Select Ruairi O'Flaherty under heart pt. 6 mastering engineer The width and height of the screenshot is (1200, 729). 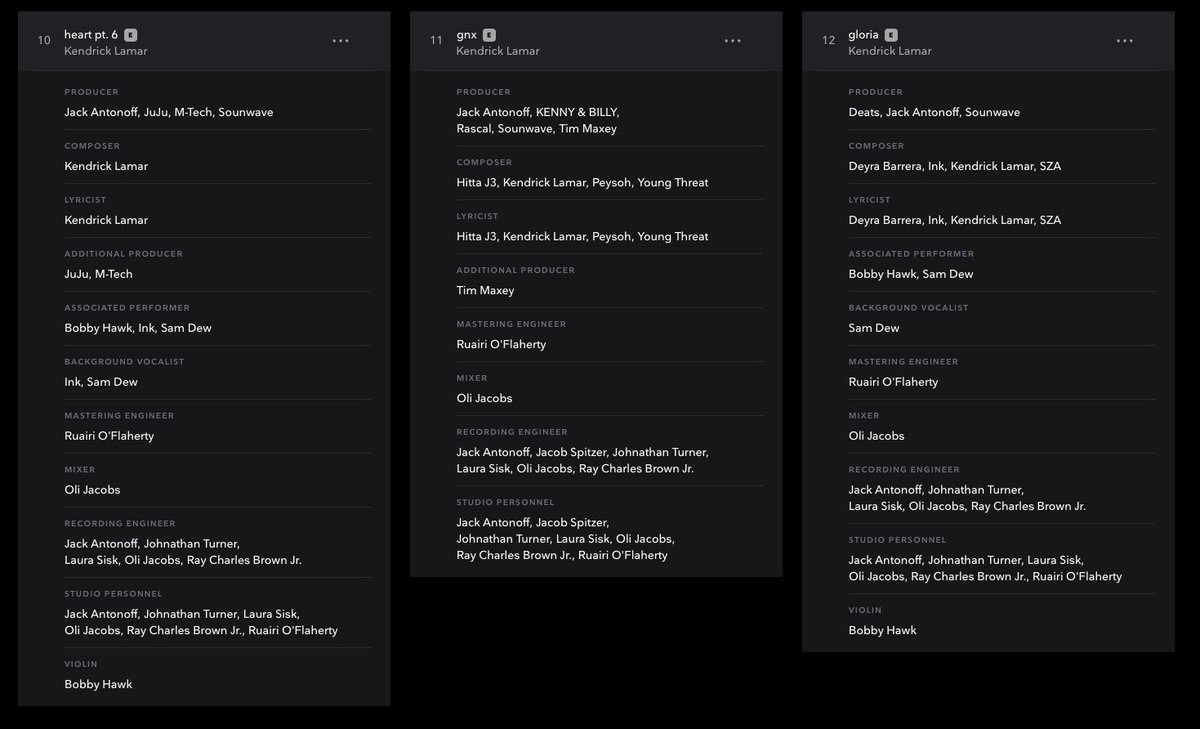point(109,436)
